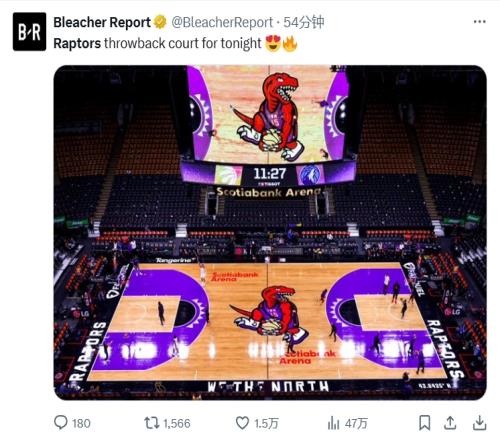Click the 47万 views count
The width and height of the screenshot is (500, 440).
point(356,424)
